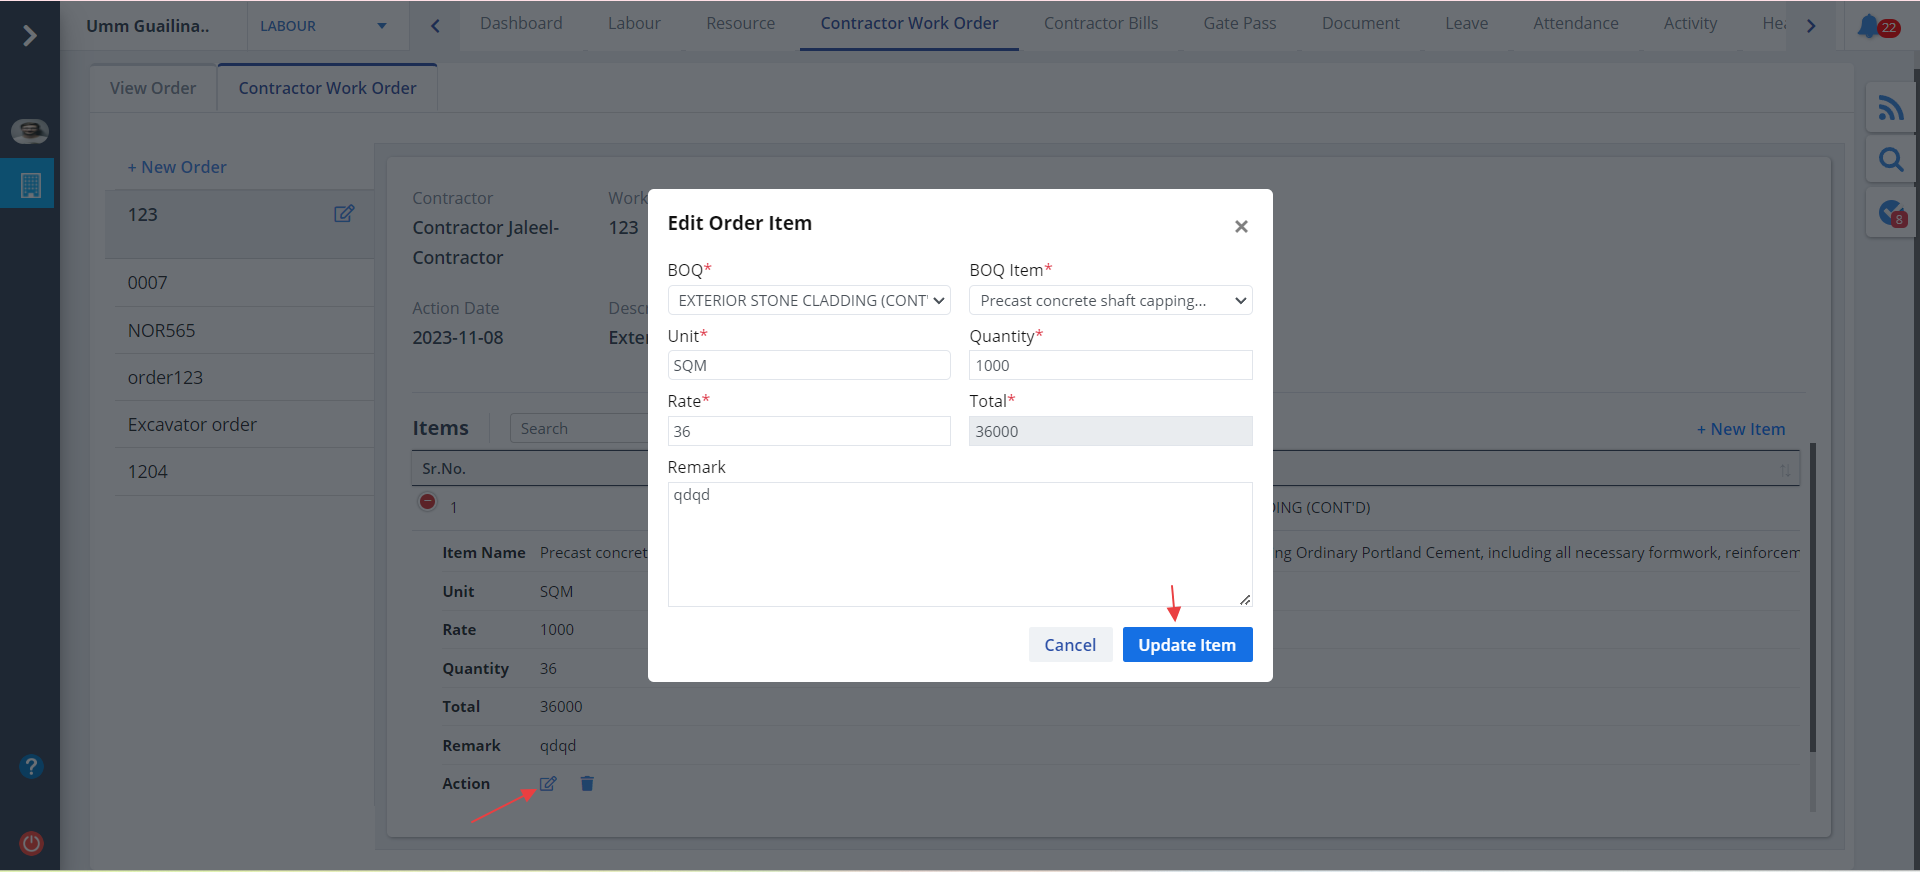Open the Contractor Bills menu tab
This screenshot has width=1920, height=872.
pos(1100,23)
